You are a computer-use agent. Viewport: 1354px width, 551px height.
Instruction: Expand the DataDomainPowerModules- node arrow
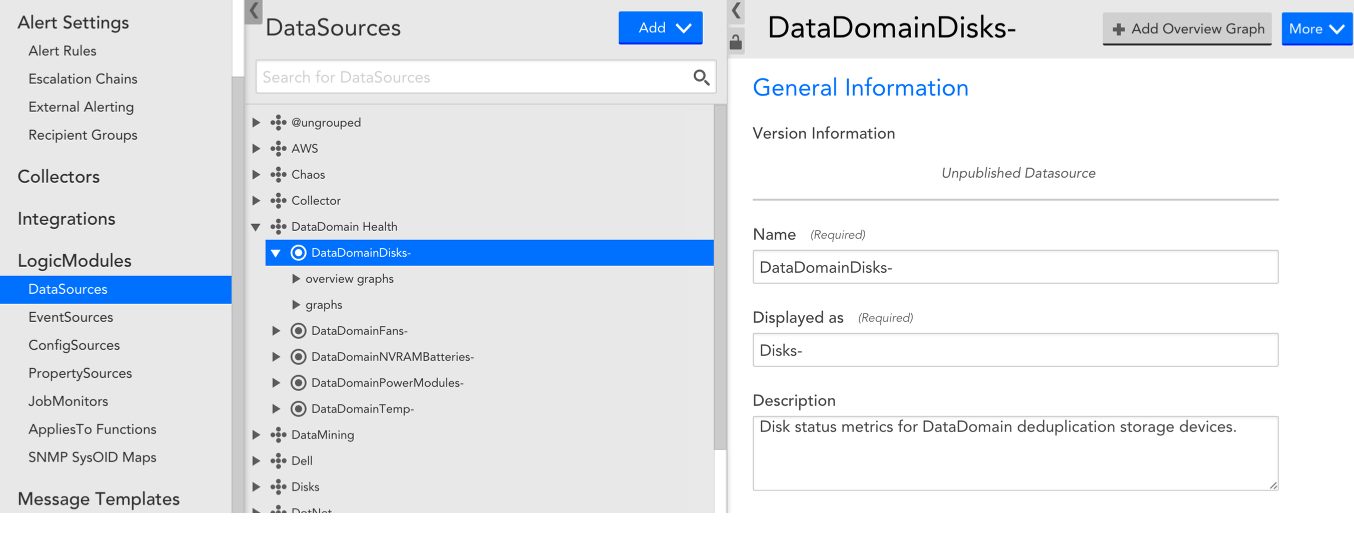276,382
